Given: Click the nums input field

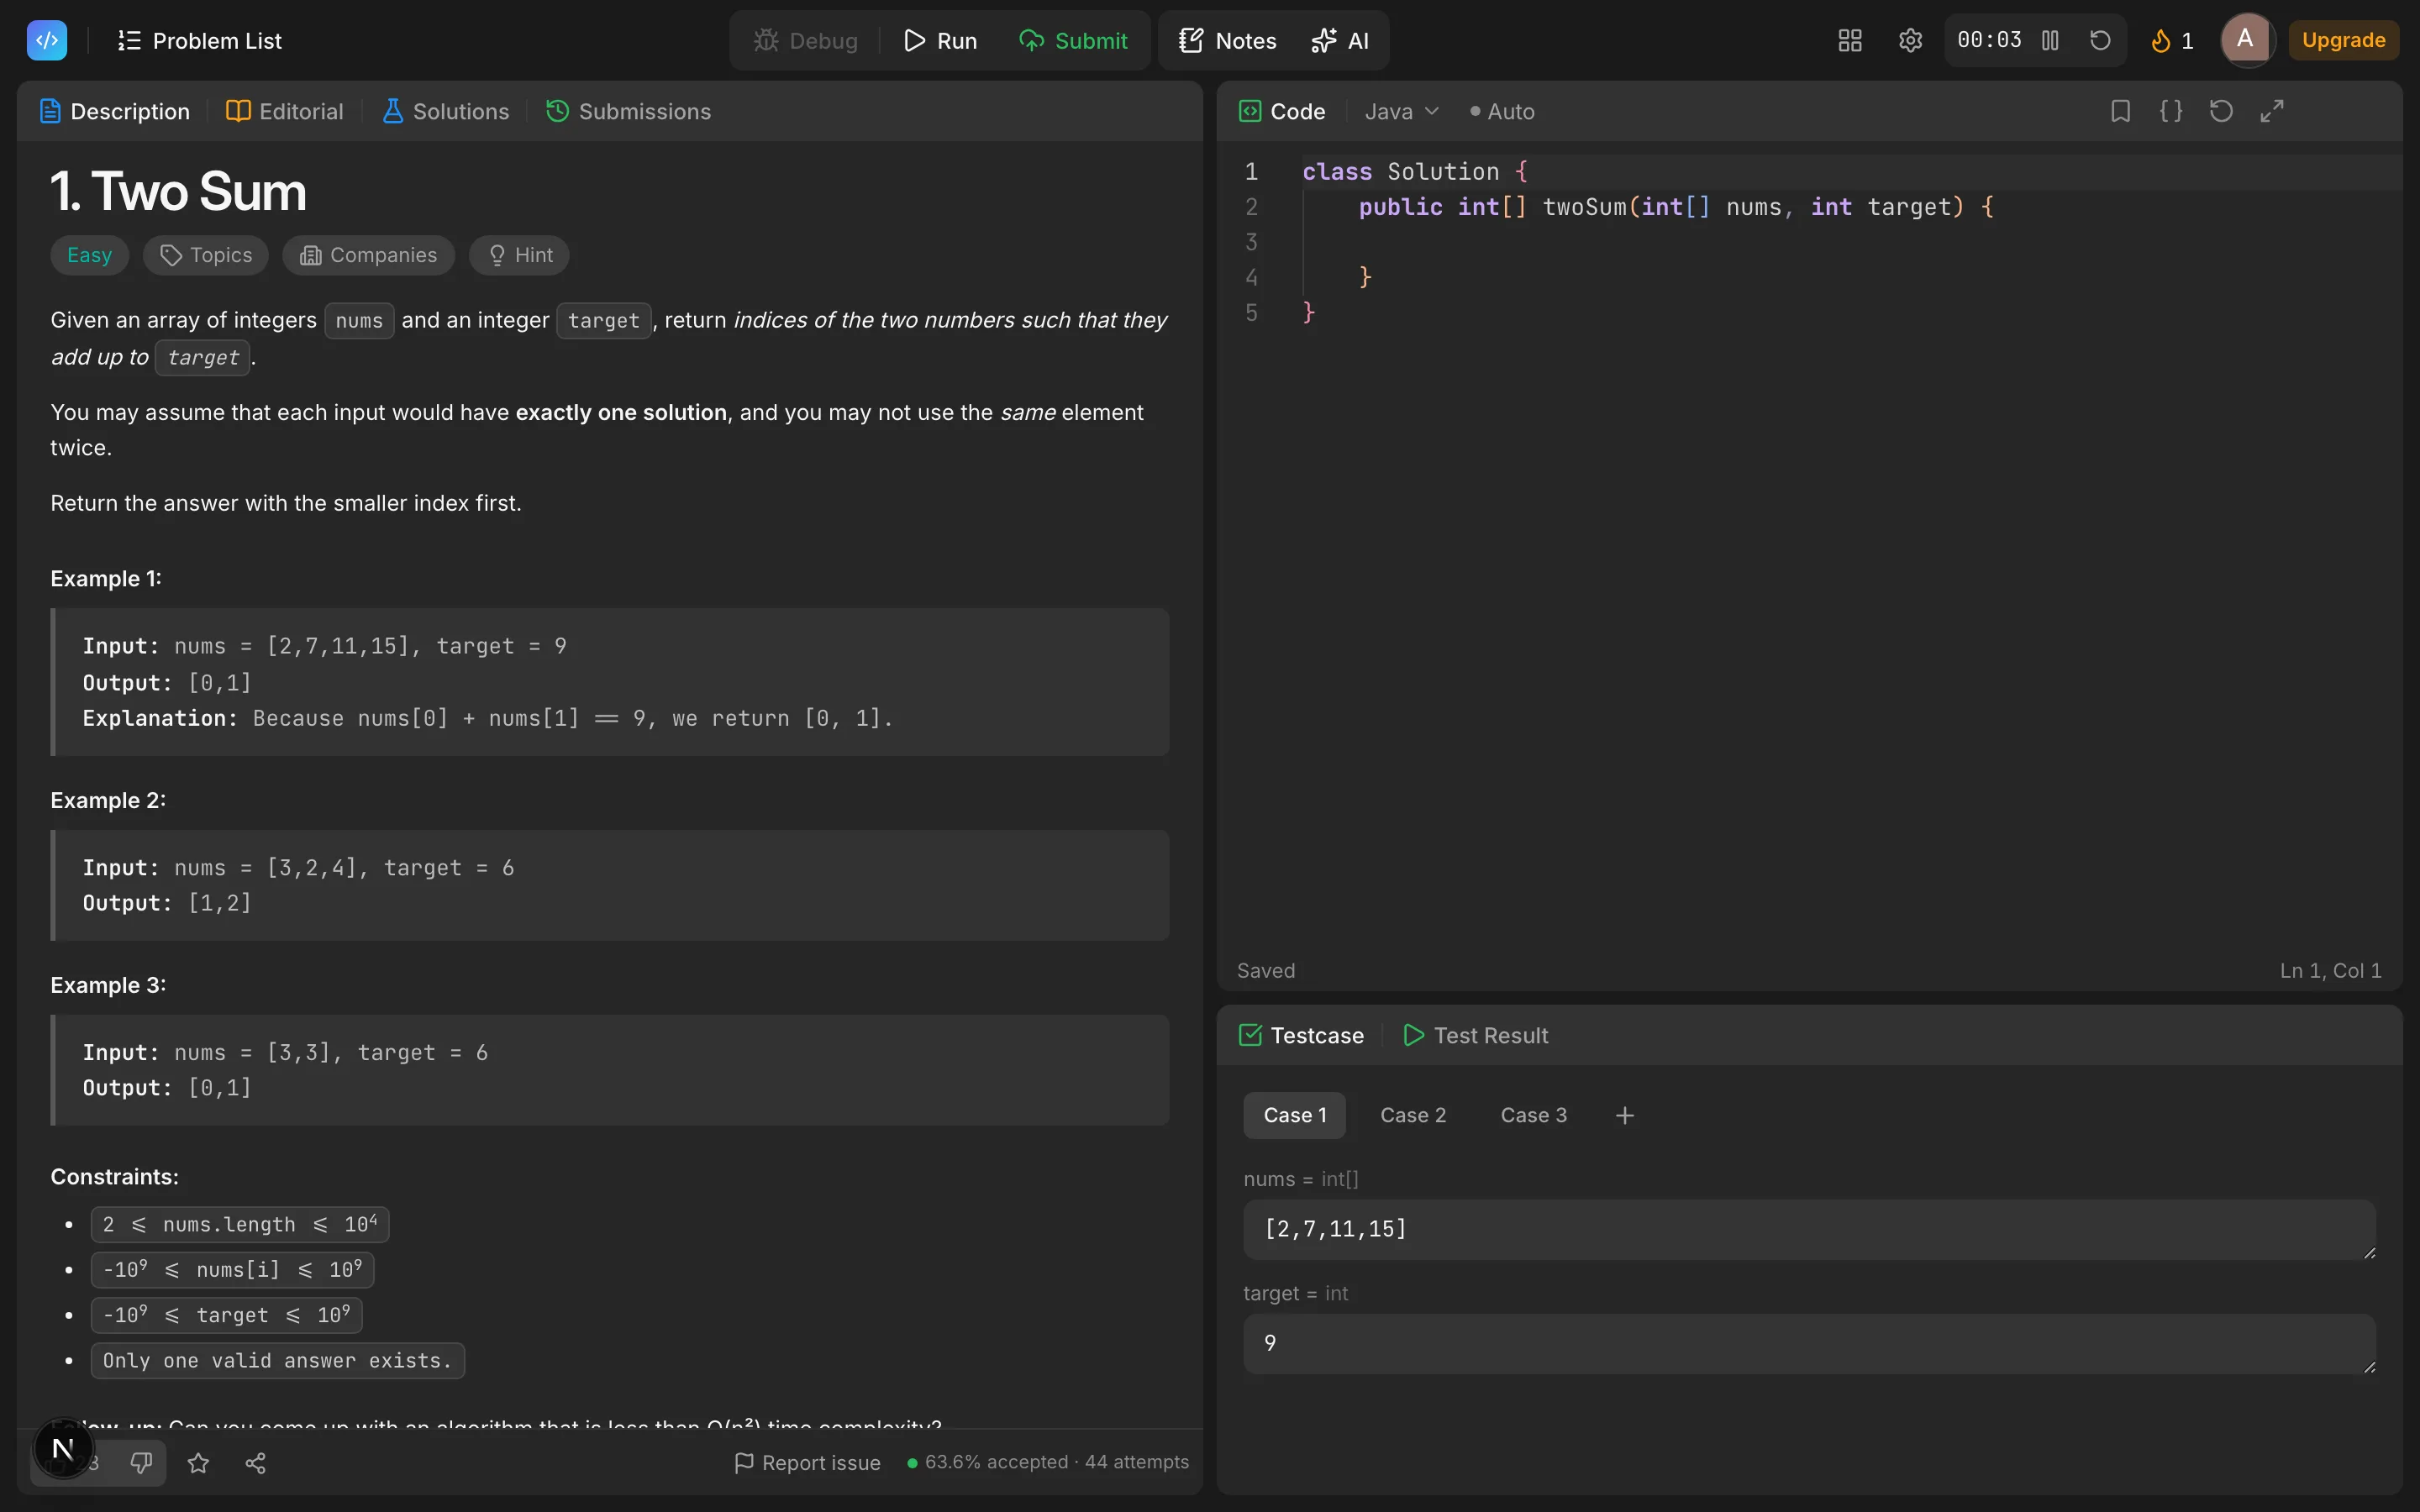Looking at the screenshot, I should (x=1809, y=1229).
